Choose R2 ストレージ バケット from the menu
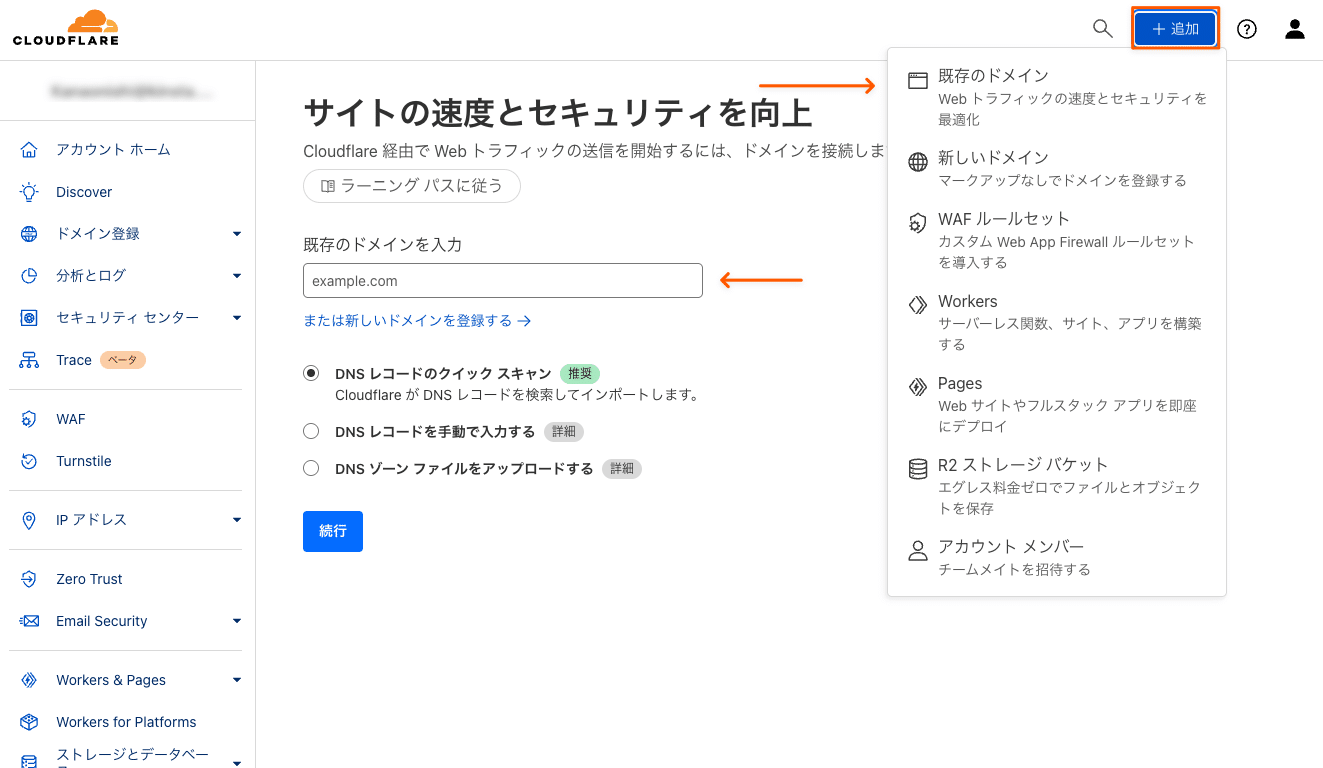Image resolution: width=1323 pixels, height=768 pixels. tap(1023, 465)
